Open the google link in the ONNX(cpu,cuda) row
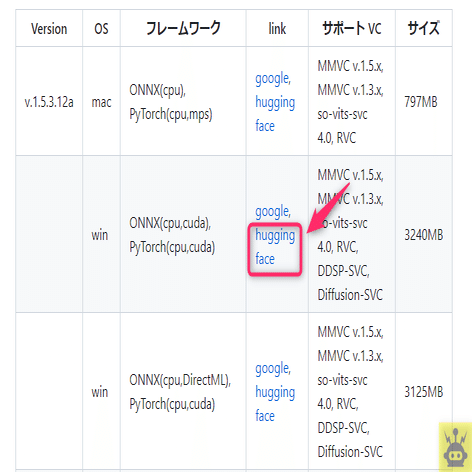472x472 pixels. (272, 212)
